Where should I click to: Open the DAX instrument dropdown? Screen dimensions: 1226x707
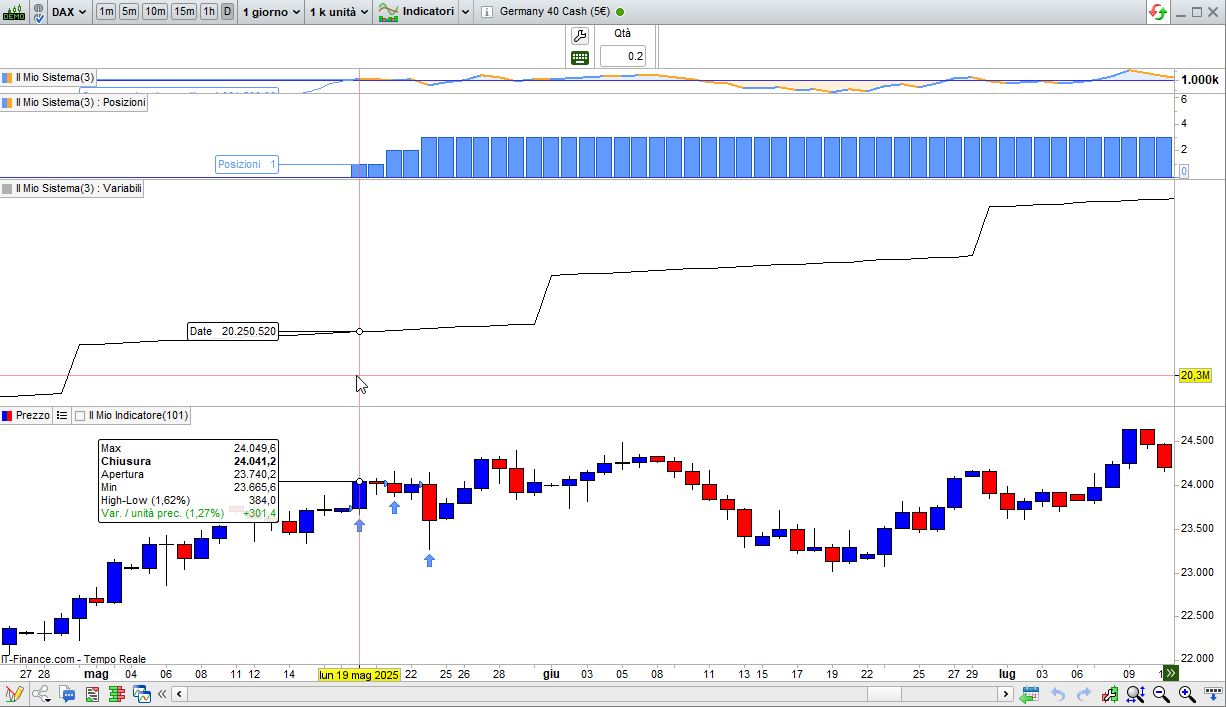pos(68,12)
